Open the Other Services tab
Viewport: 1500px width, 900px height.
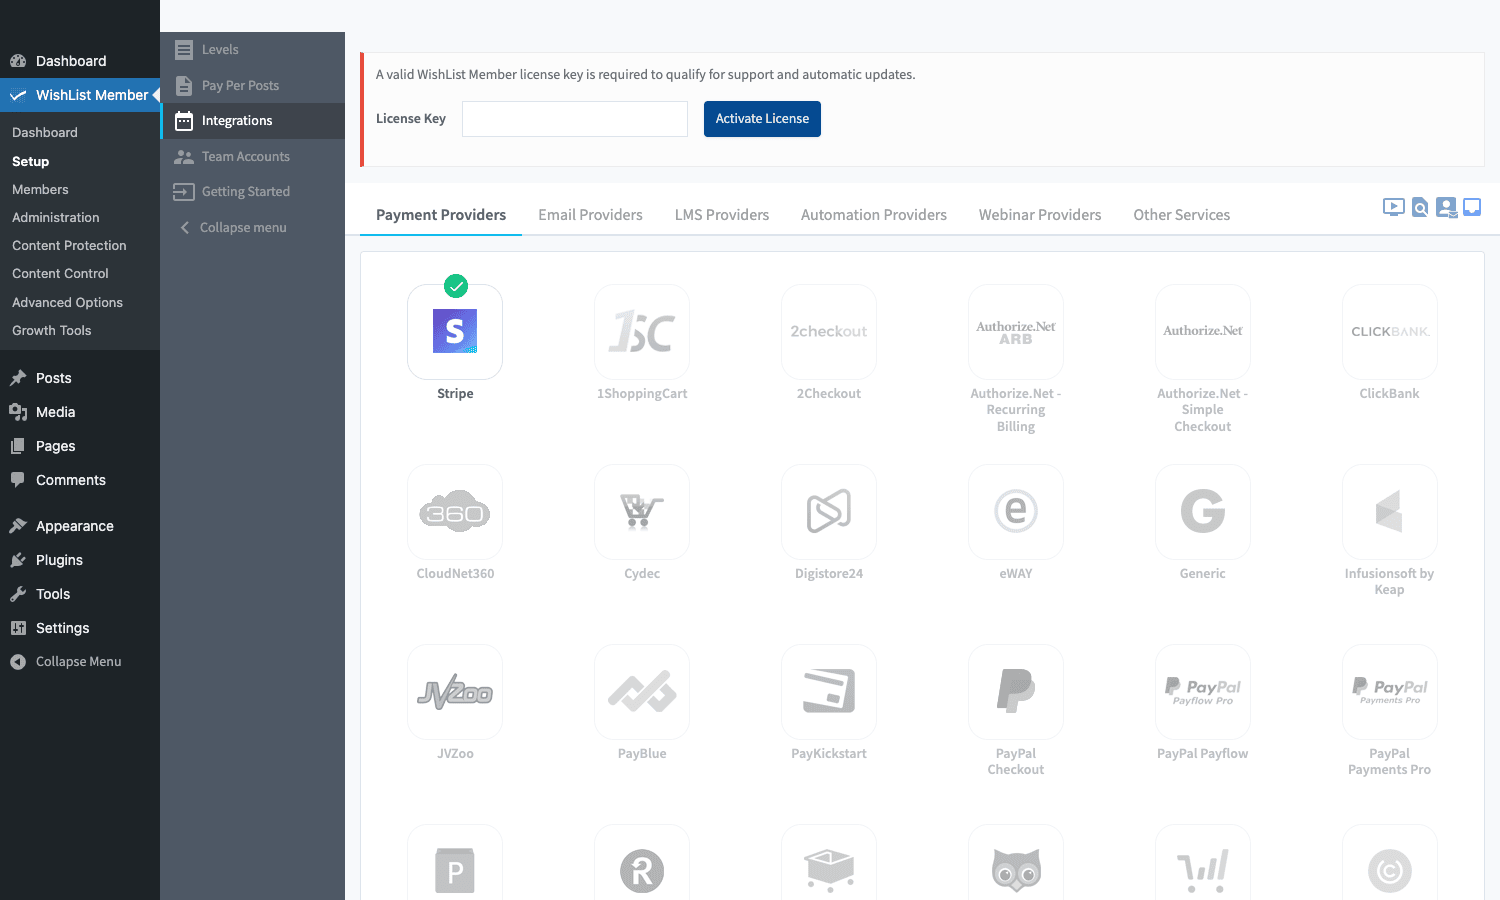tap(1182, 215)
